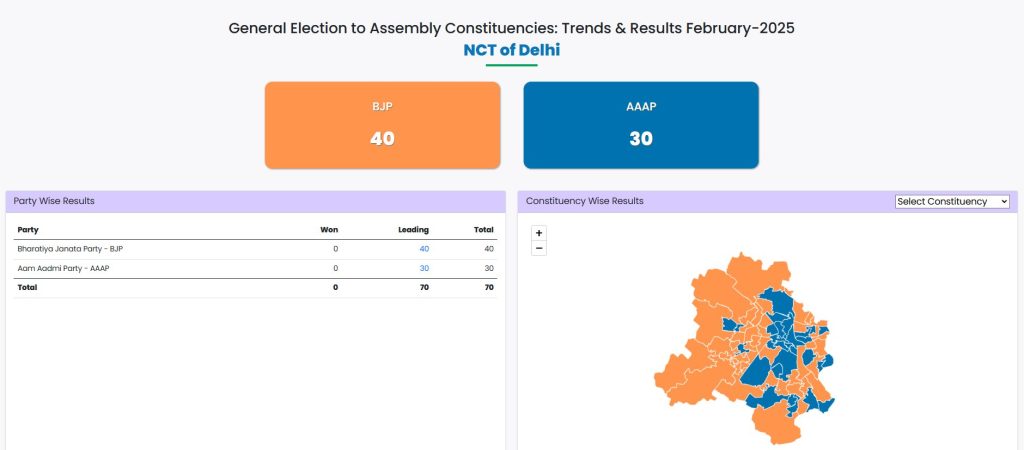Open AAAP's leading count link in table
This screenshot has width=1024, height=450.
coord(424,269)
